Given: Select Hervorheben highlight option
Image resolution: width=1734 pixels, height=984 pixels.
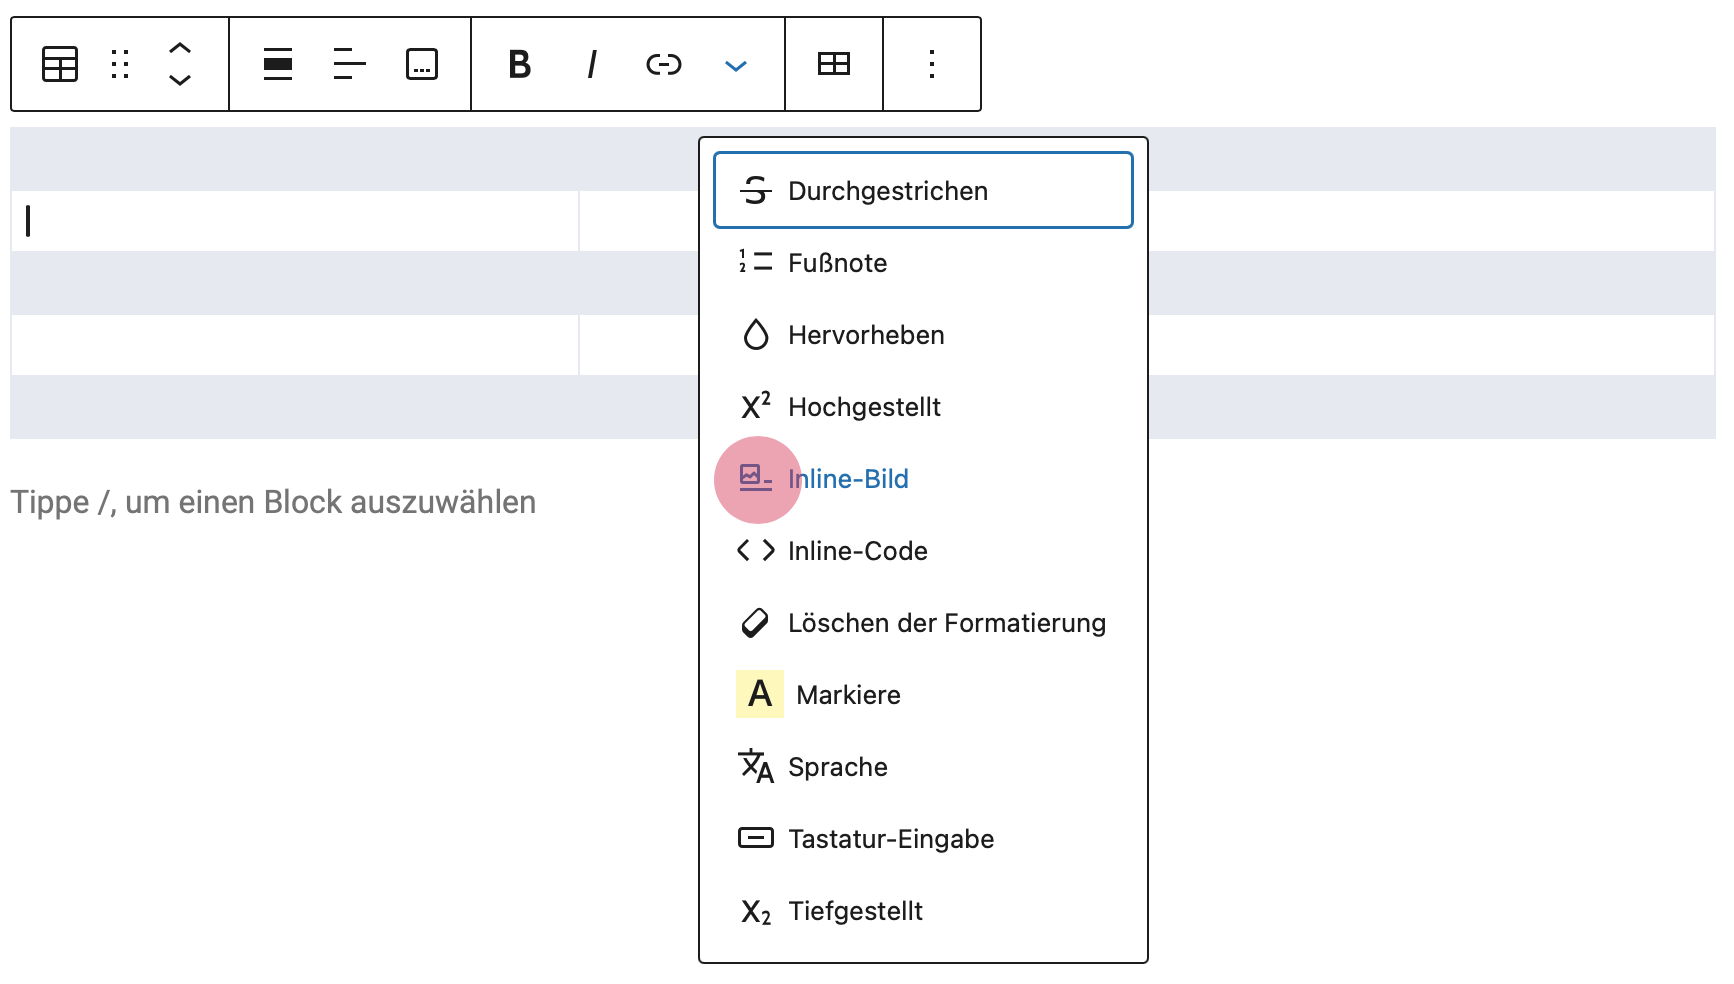Looking at the screenshot, I should pos(923,335).
